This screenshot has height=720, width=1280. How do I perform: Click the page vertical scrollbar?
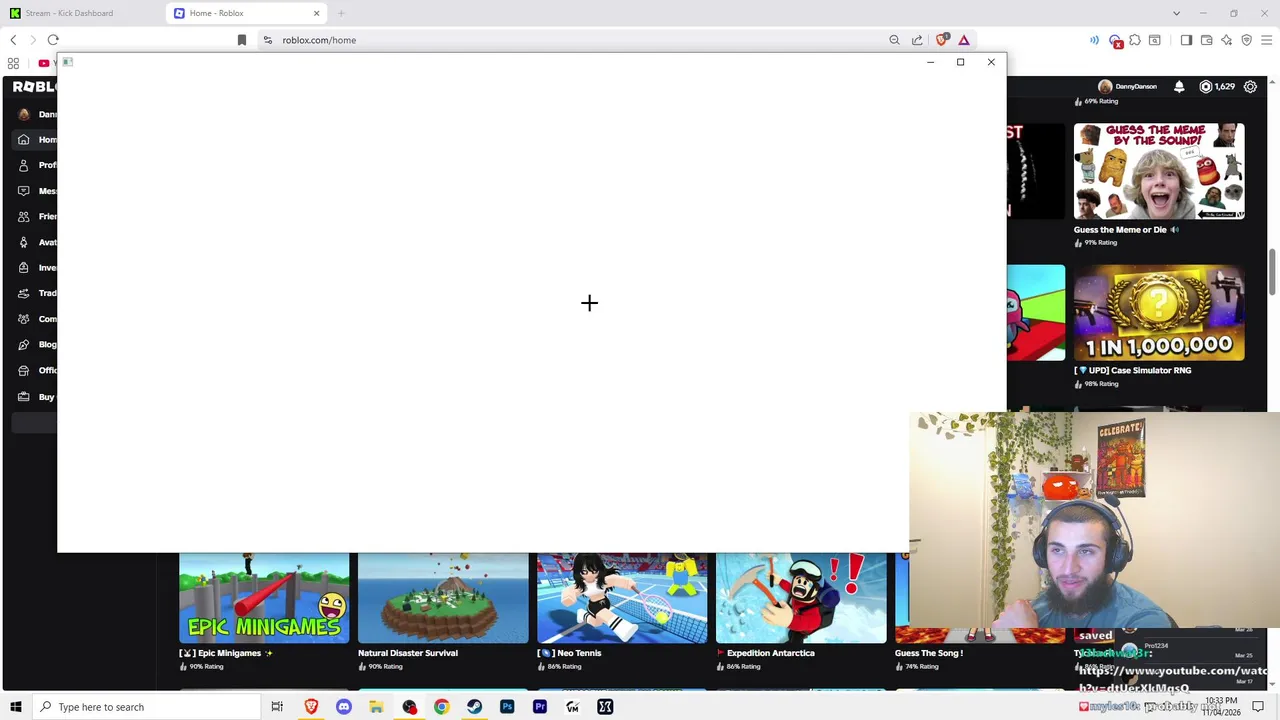point(1273,270)
